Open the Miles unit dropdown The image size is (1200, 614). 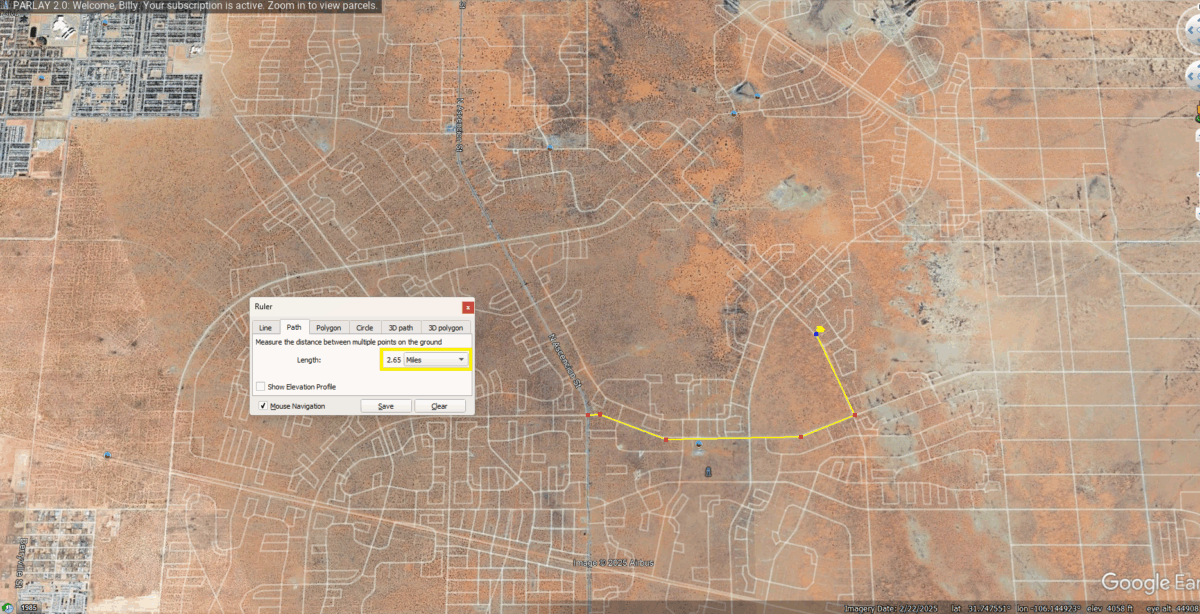tap(436, 359)
